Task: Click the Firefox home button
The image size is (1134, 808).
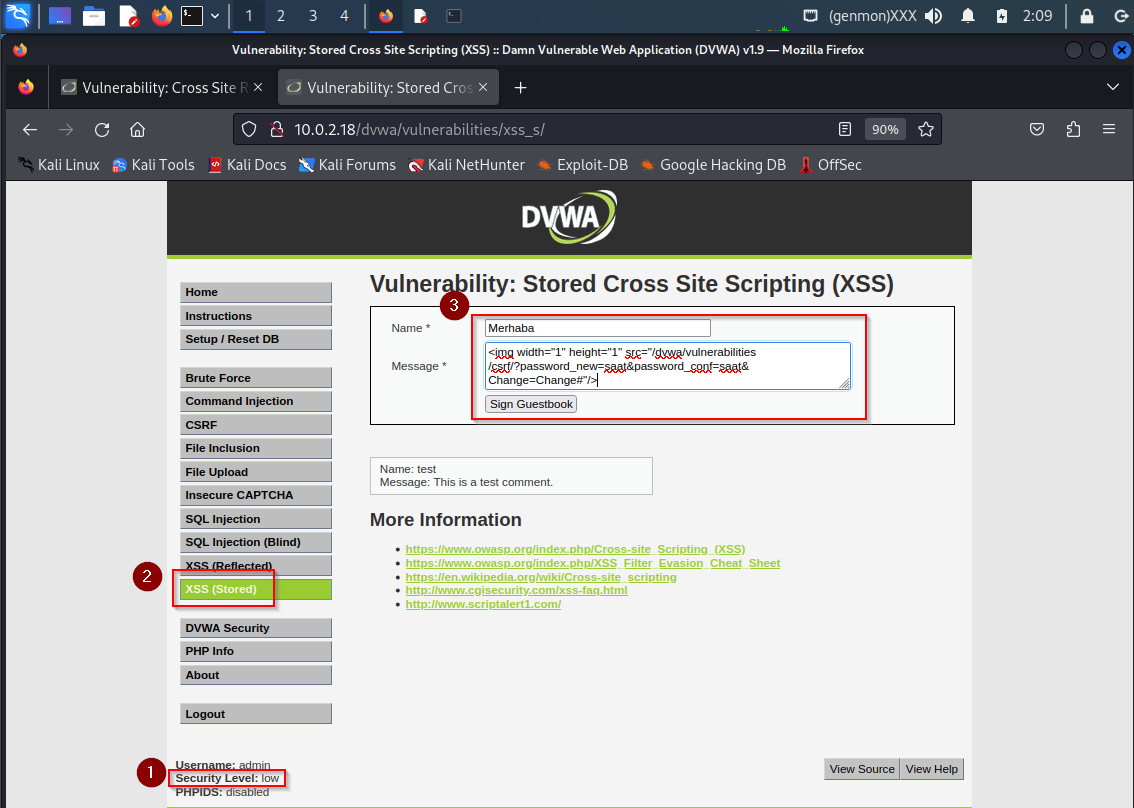Action: 137,129
